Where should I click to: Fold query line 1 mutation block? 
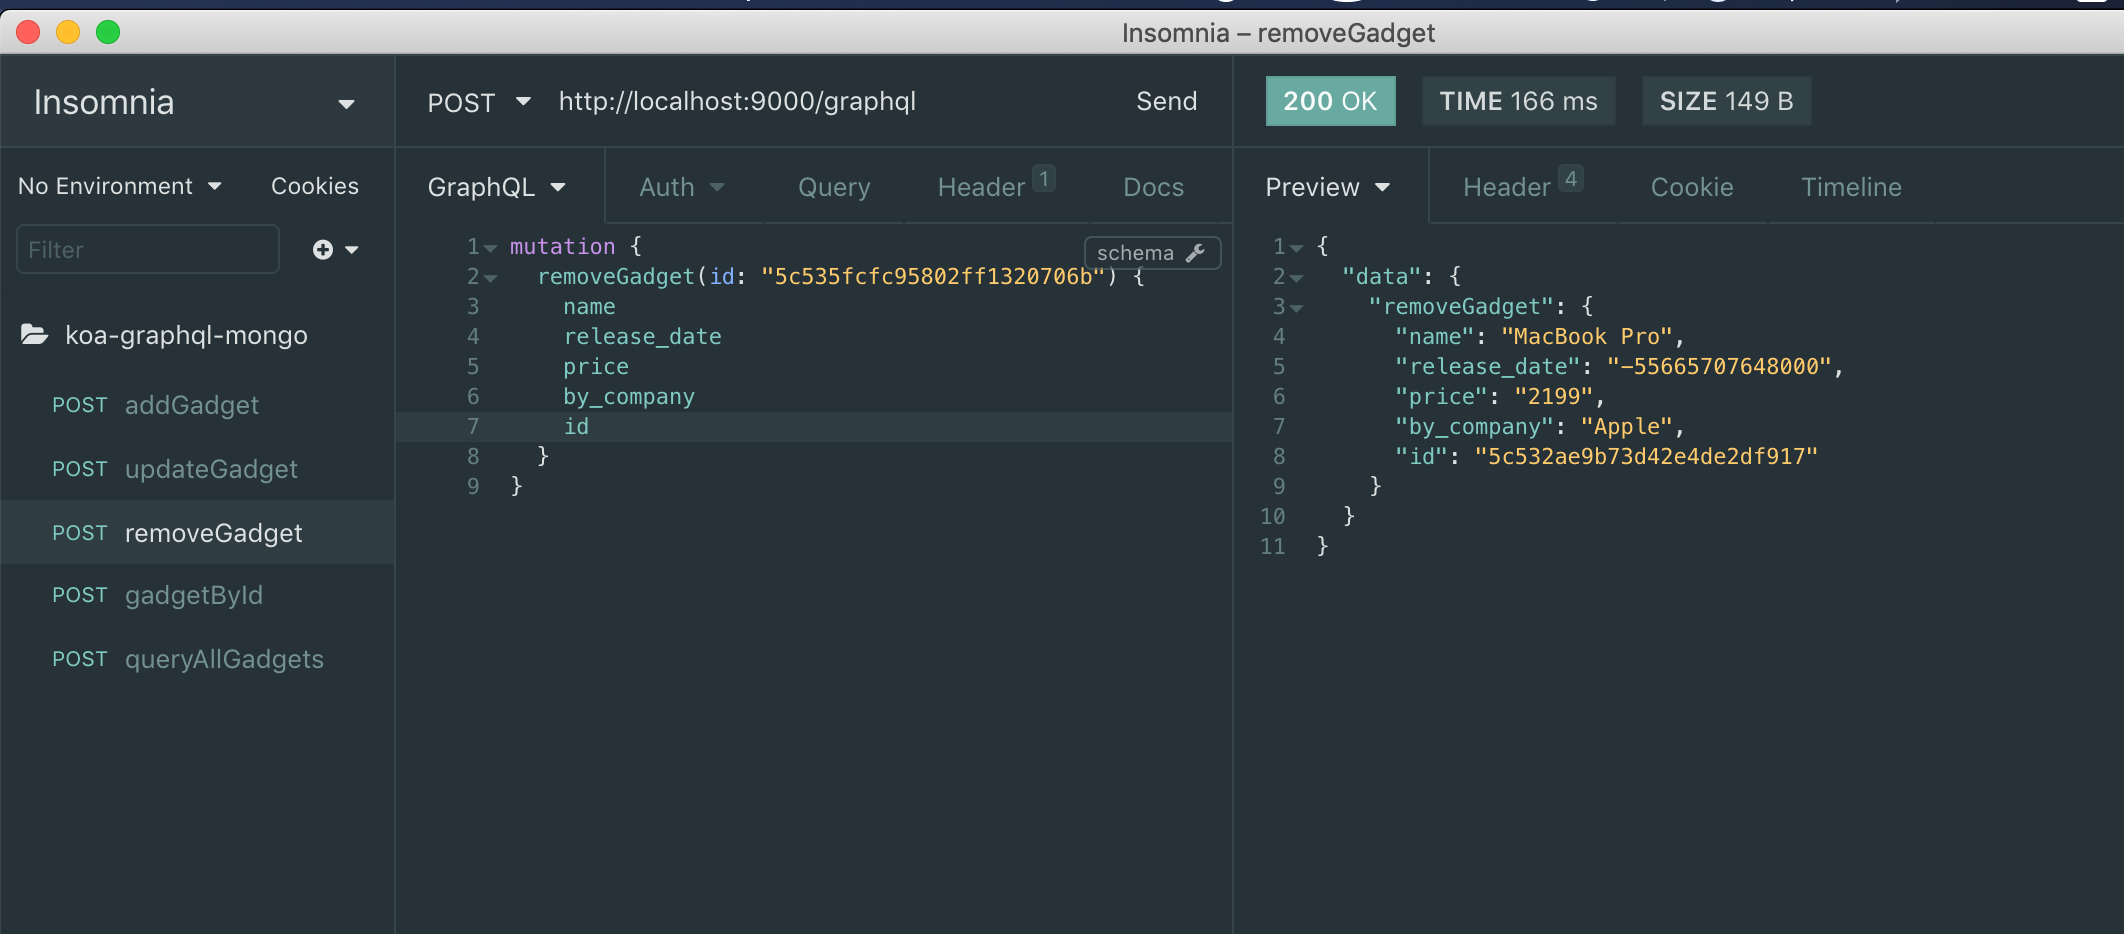click(x=490, y=248)
